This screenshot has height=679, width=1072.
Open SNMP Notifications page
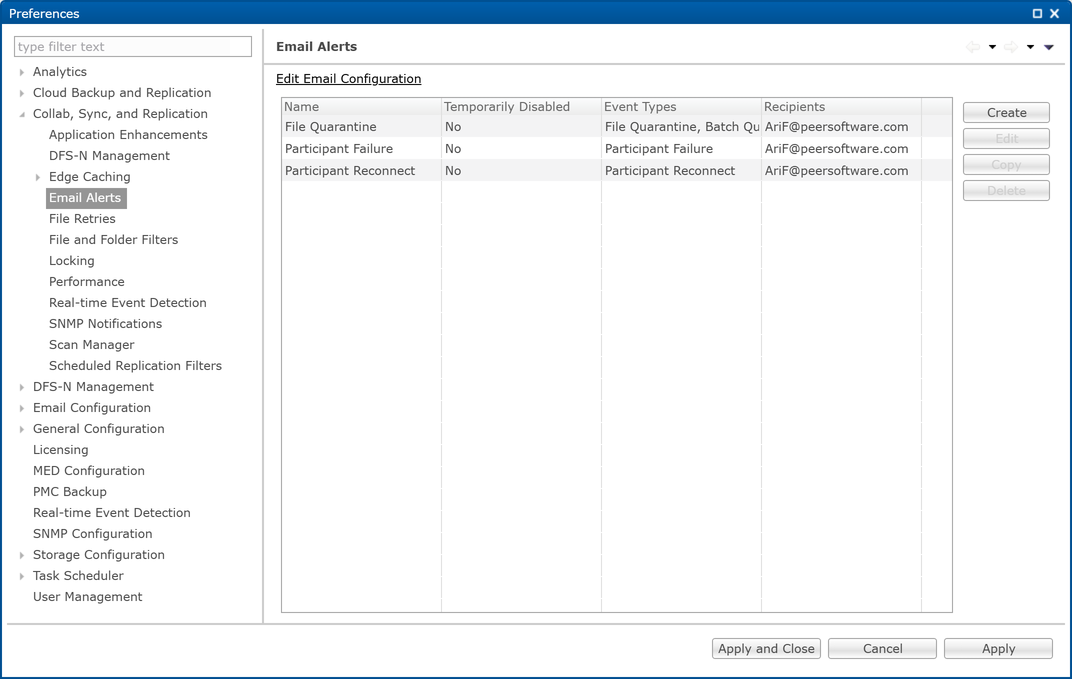point(105,324)
